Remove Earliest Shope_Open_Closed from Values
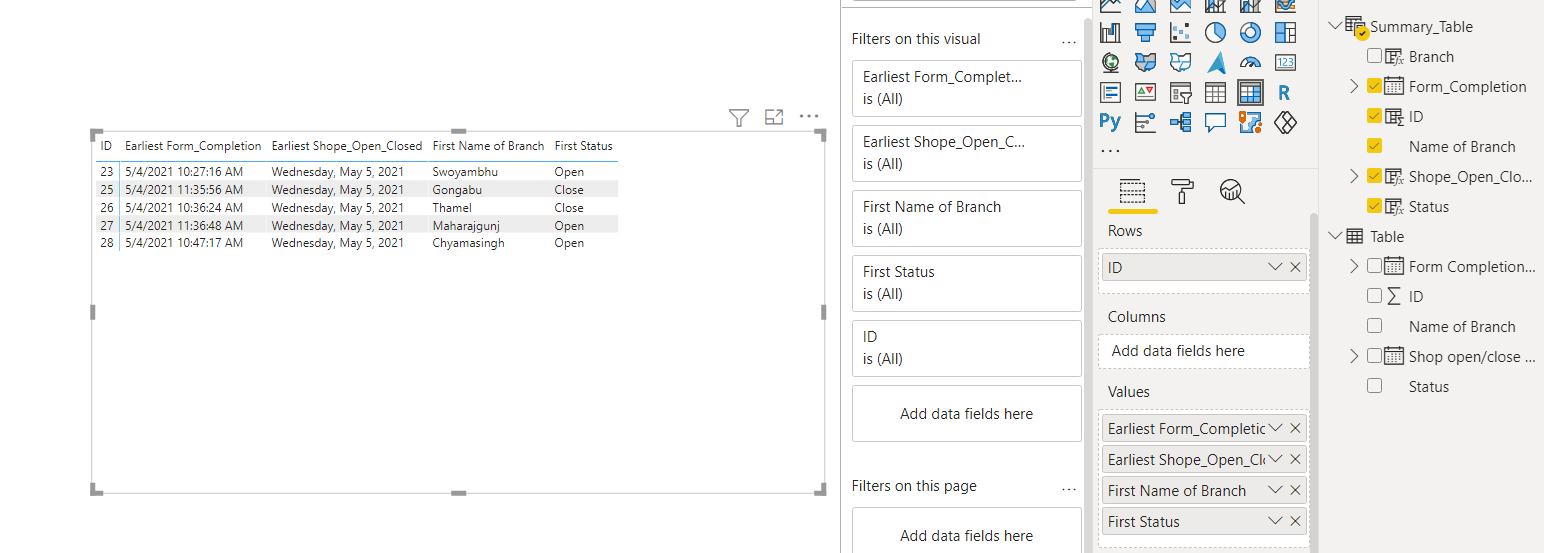This screenshot has height=553, width=1544. [x=1296, y=459]
